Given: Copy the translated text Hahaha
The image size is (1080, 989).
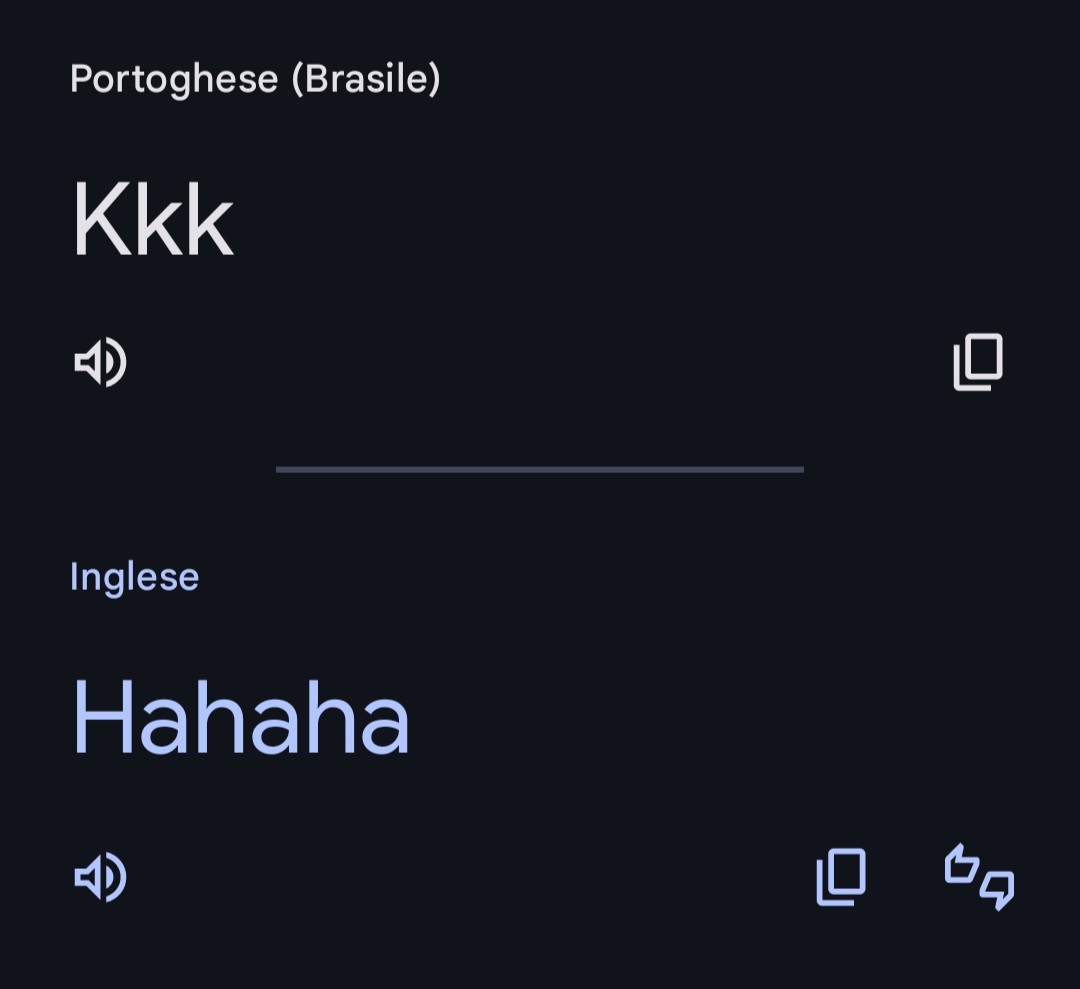Looking at the screenshot, I should coord(841,878).
